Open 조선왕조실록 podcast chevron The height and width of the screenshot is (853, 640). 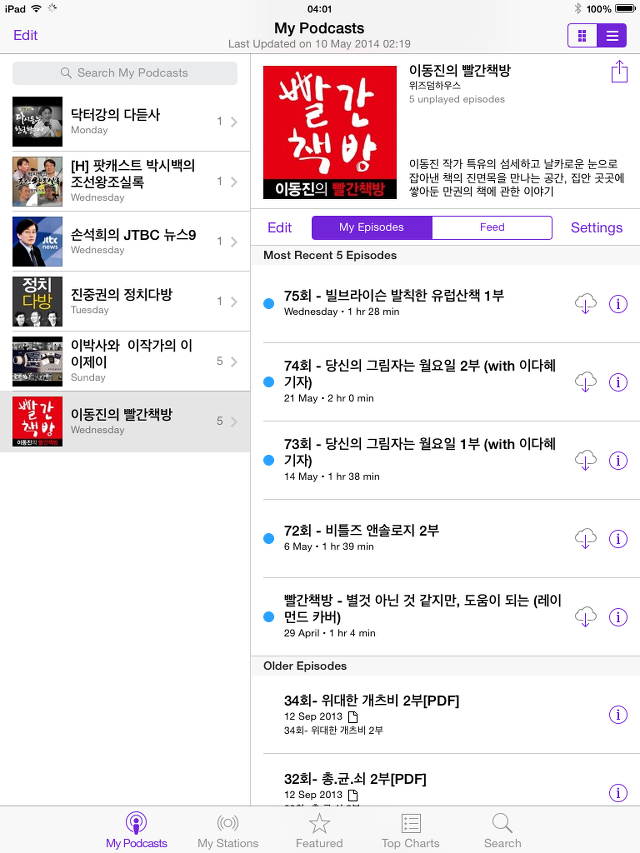233,182
